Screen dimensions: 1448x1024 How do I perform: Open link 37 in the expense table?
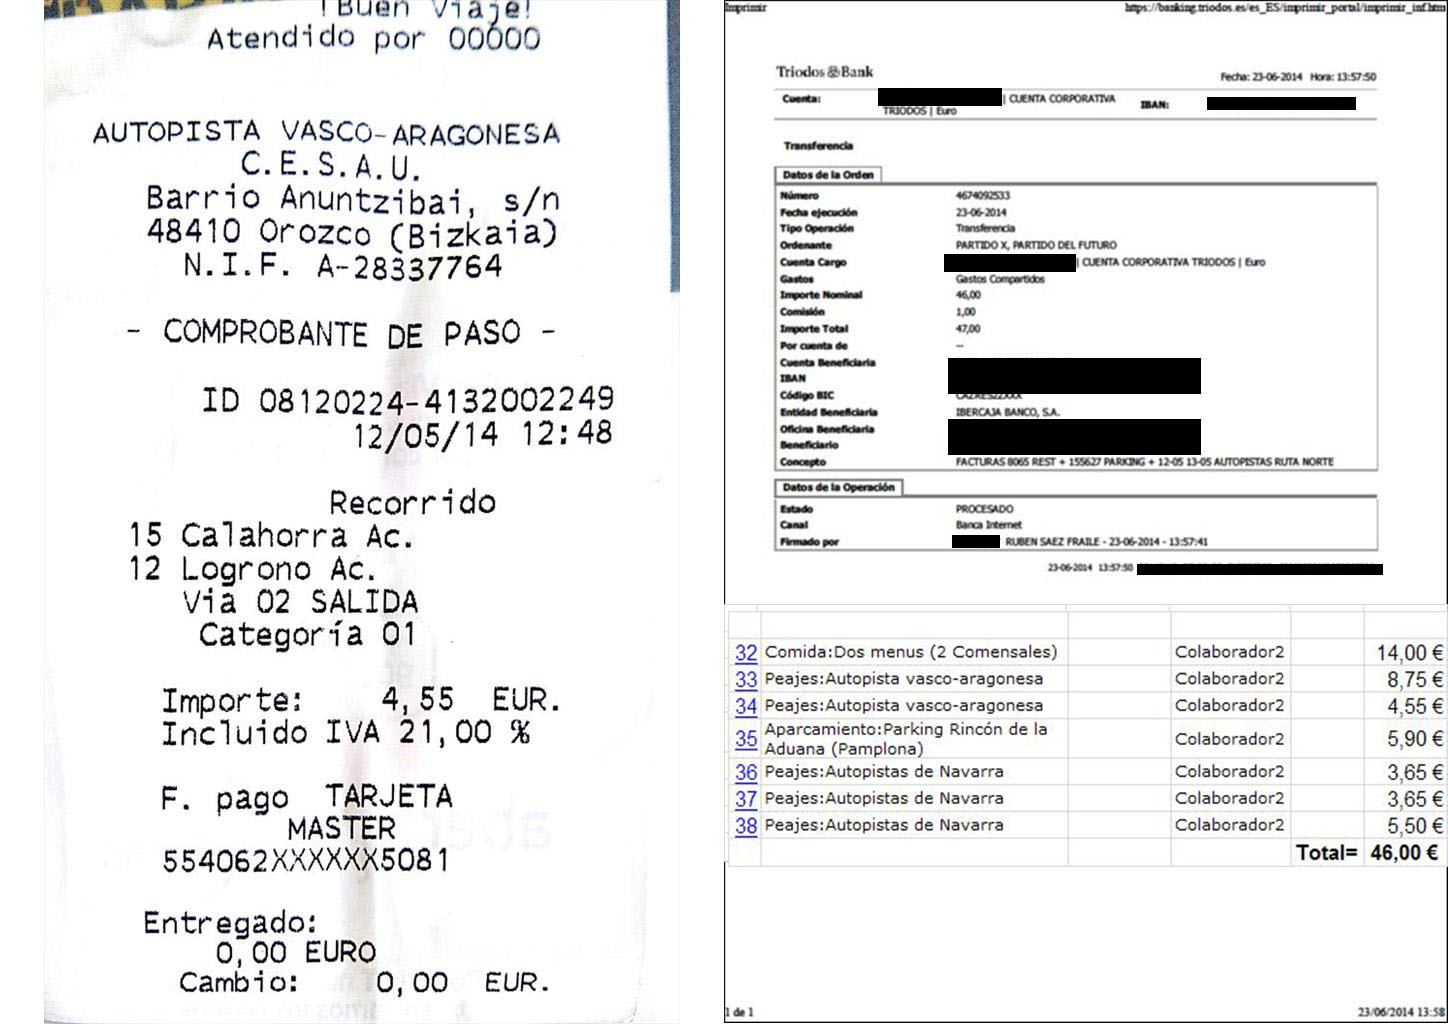coord(746,799)
